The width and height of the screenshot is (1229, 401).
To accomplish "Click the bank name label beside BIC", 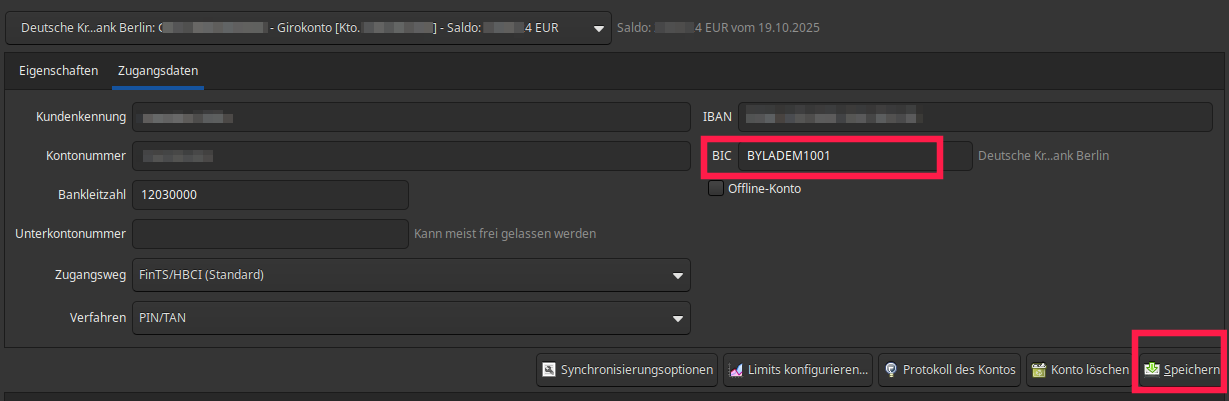I will click(x=1043, y=156).
